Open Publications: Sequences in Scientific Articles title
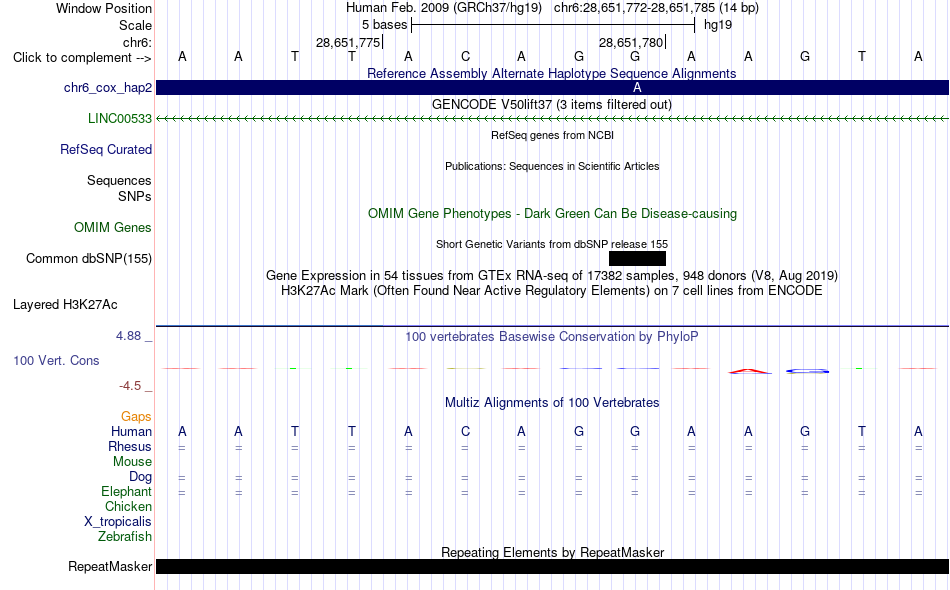The width and height of the screenshot is (950, 590). coord(552,166)
